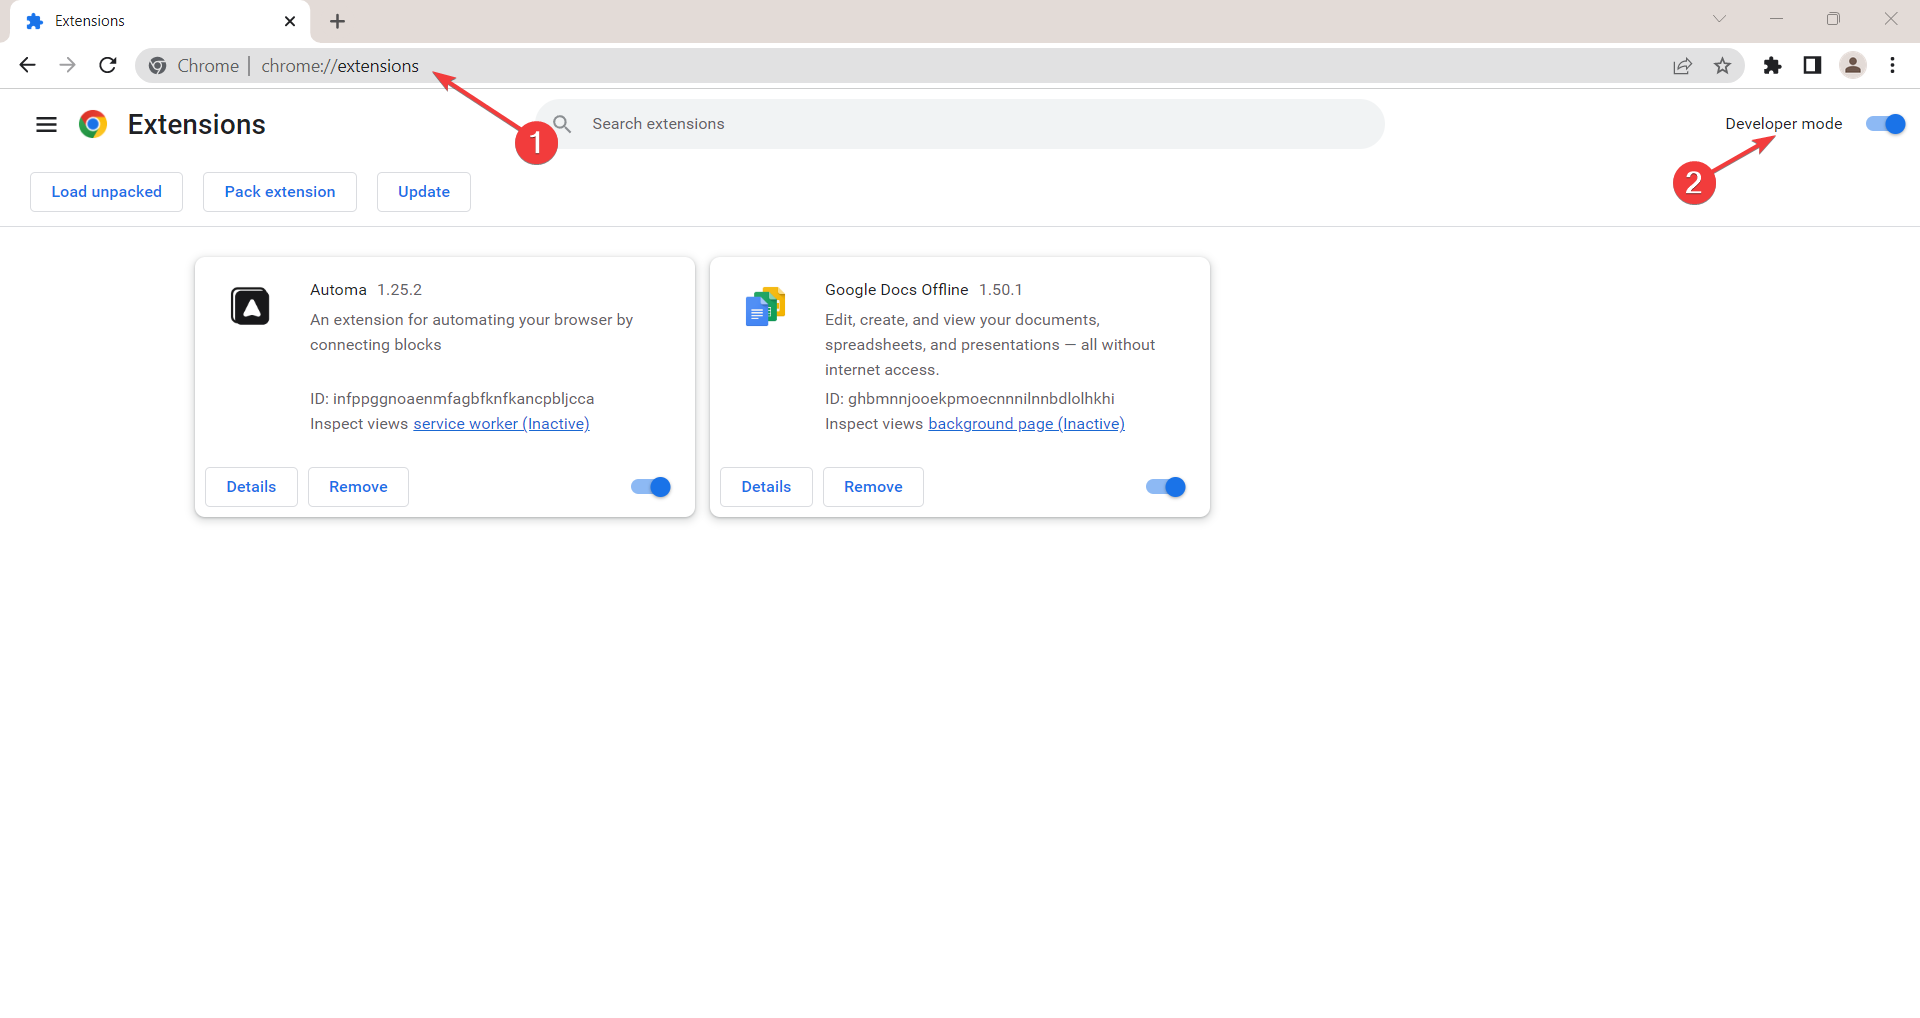The width and height of the screenshot is (1920, 1018).
Task: Open the profile avatar menu
Action: point(1853,66)
